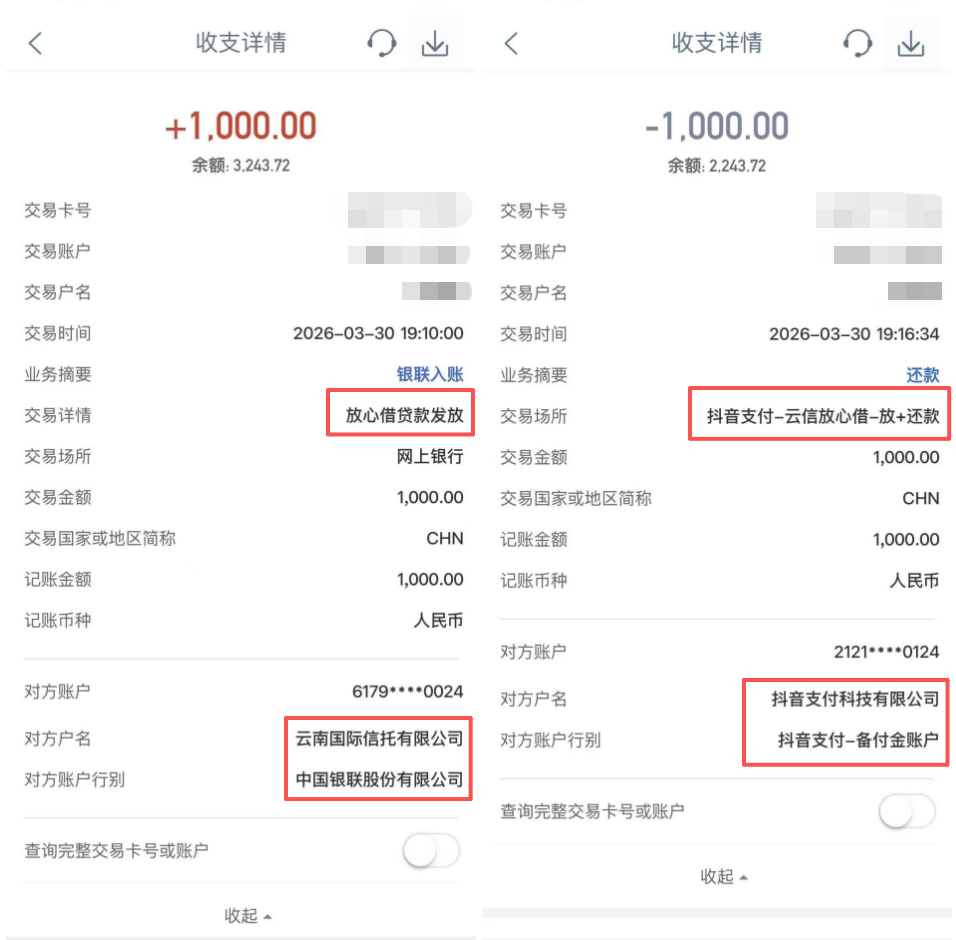
Task: Select the +1,000.00 income amount
Action: point(241,126)
